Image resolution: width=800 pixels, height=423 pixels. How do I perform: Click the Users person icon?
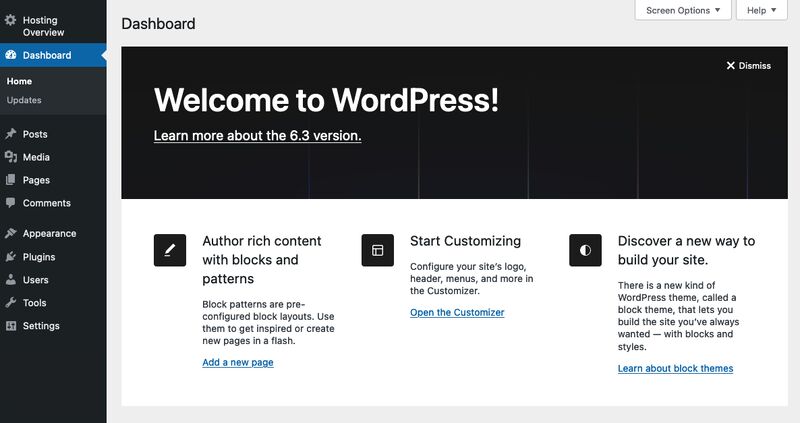click(x=10, y=280)
